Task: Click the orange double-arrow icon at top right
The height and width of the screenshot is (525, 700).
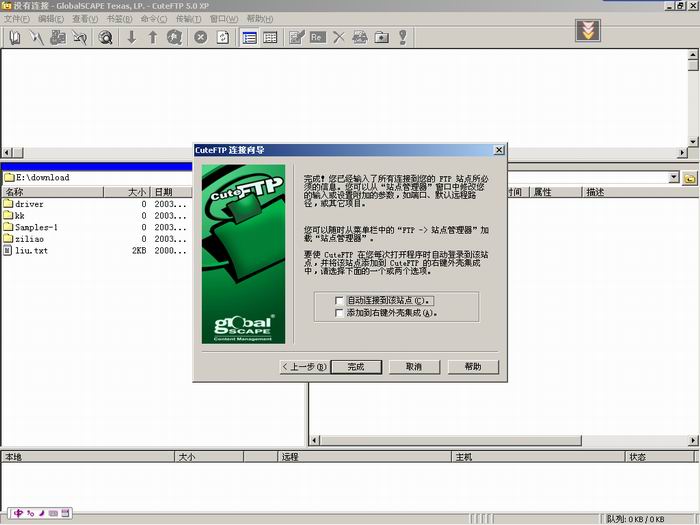Action: point(588,31)
